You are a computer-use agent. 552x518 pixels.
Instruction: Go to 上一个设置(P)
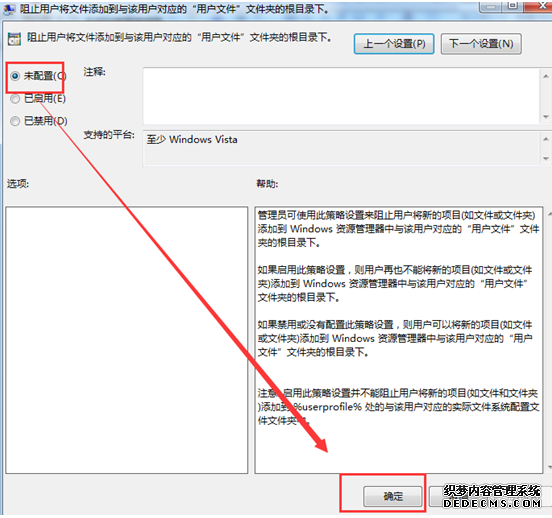[394, 44]
